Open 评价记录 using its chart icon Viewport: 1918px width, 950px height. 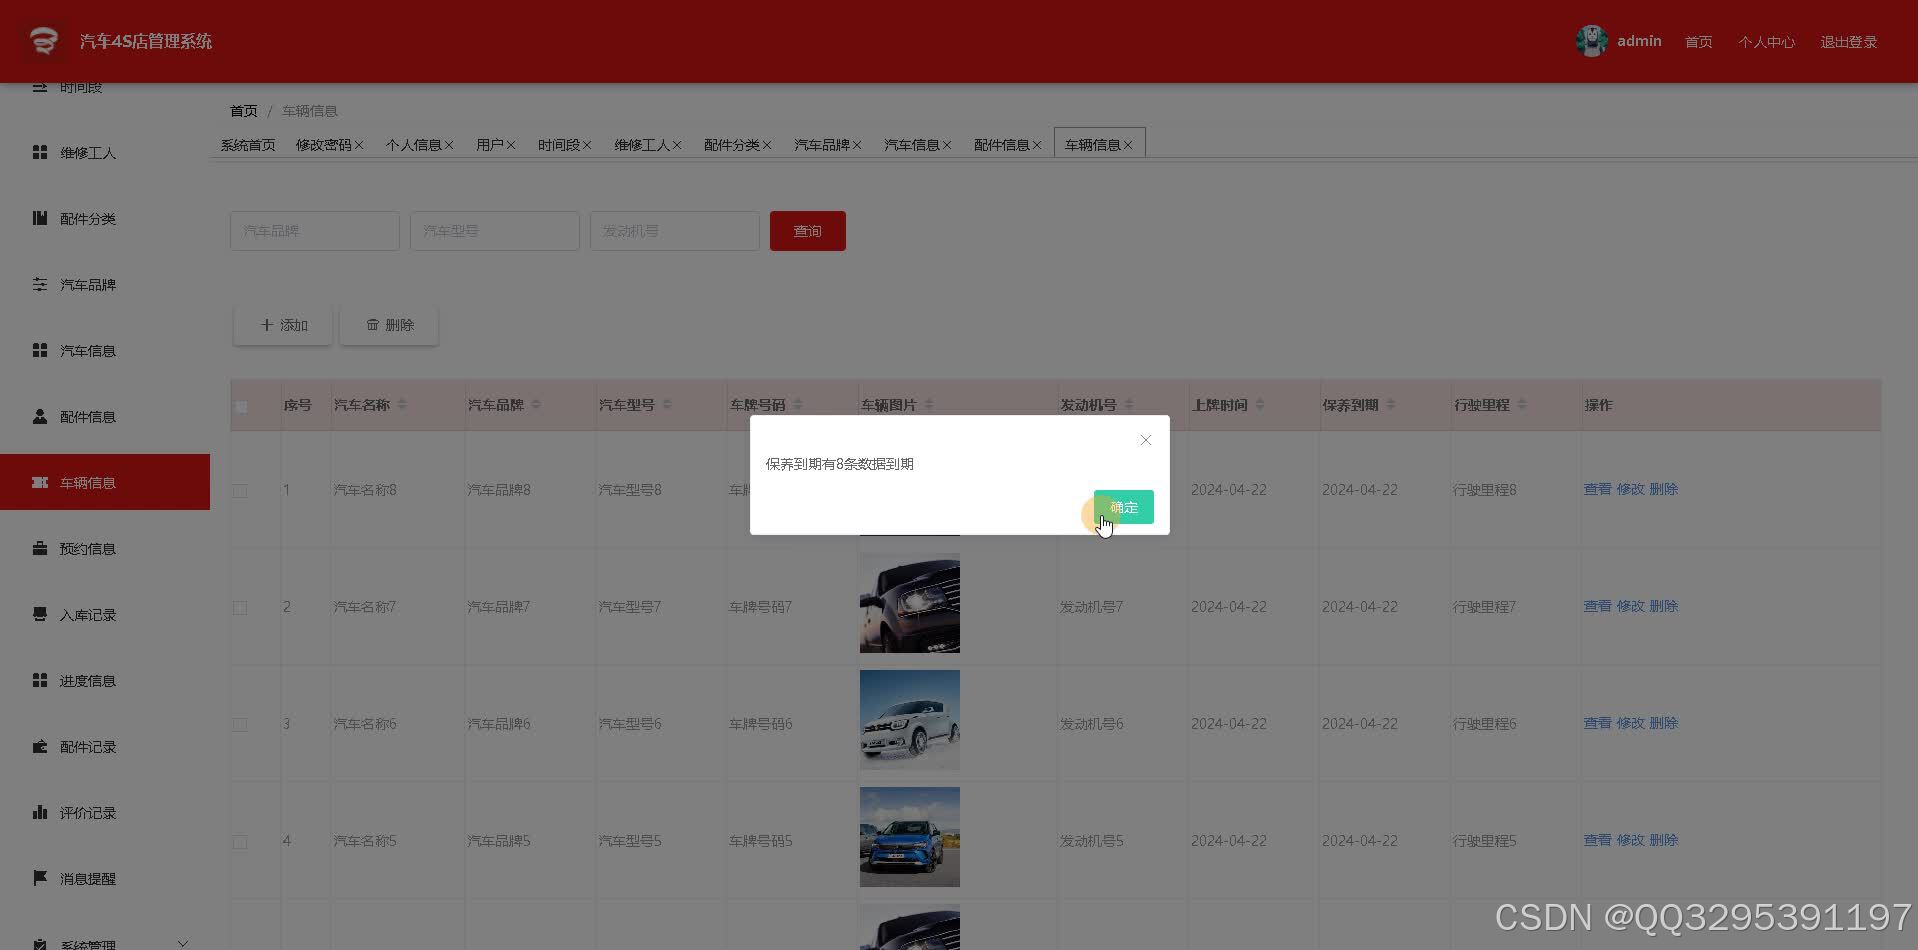tap(40, 812)
